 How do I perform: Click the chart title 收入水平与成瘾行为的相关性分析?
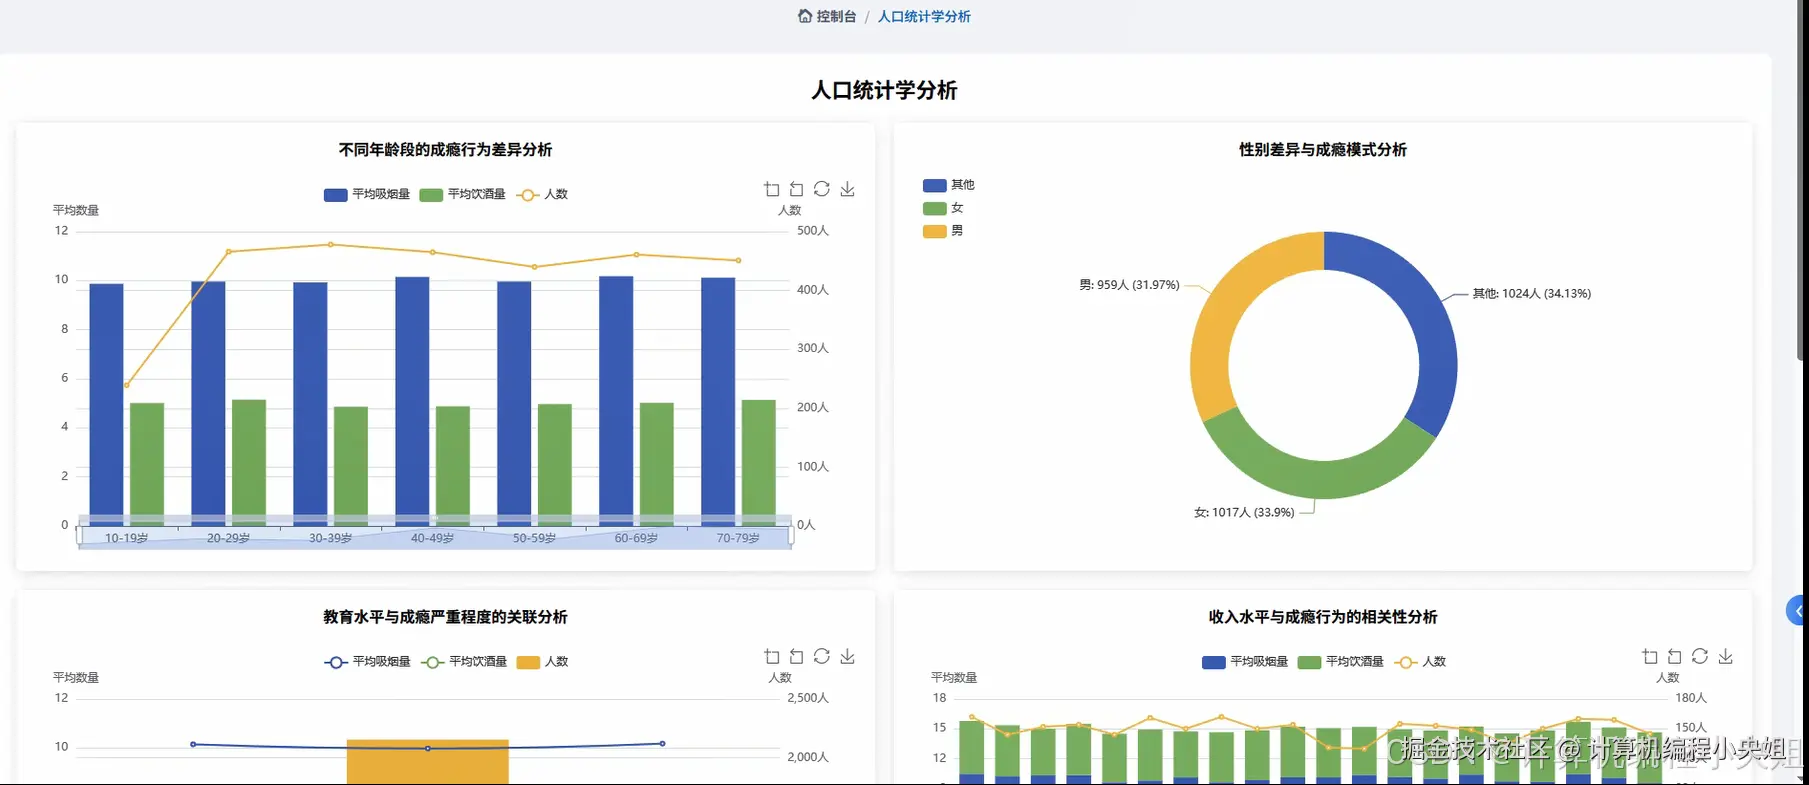point(1323,617)
